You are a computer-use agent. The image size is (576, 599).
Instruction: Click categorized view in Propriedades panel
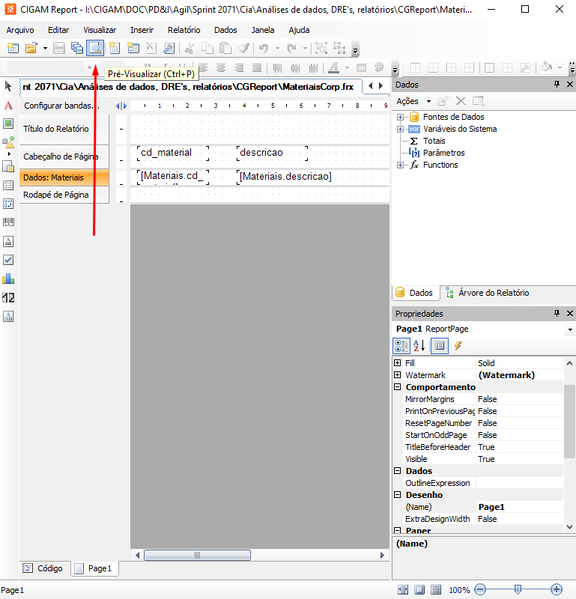pos(401,346)
